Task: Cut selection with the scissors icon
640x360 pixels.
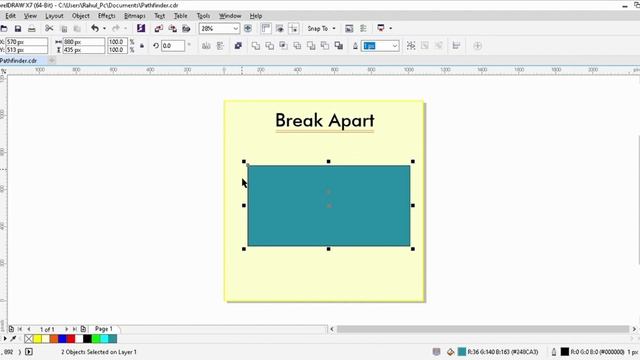Action: [x=49, y=29]
